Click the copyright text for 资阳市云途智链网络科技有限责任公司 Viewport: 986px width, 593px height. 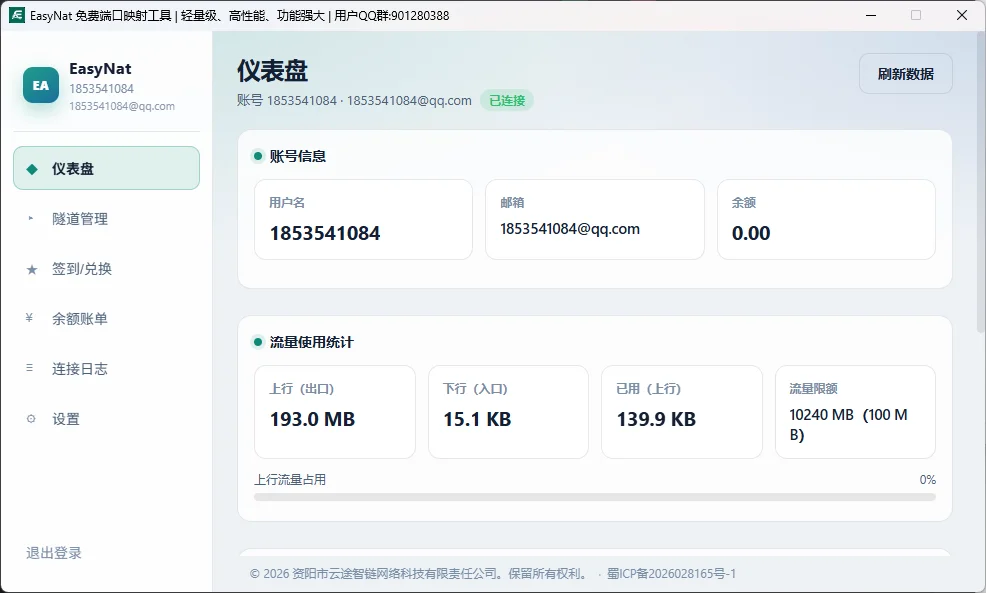(x=419, y=574)
